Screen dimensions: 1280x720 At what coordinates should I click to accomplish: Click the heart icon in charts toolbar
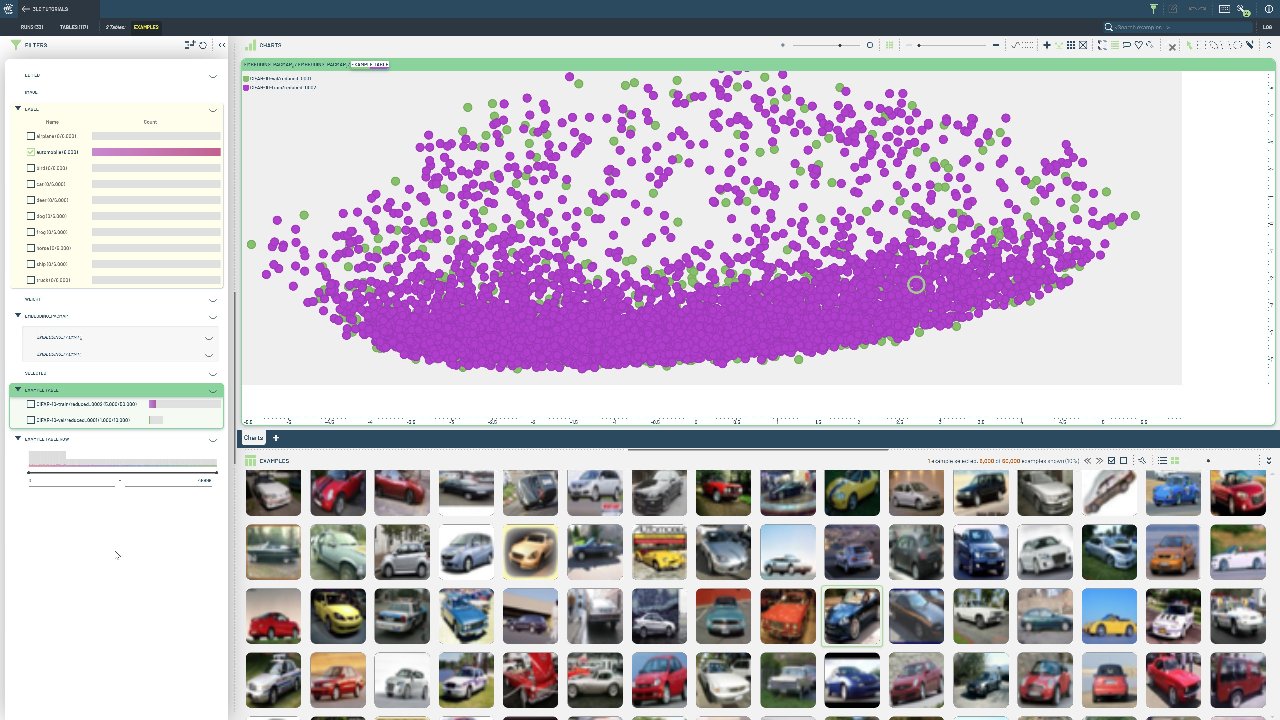(1138, 45)
